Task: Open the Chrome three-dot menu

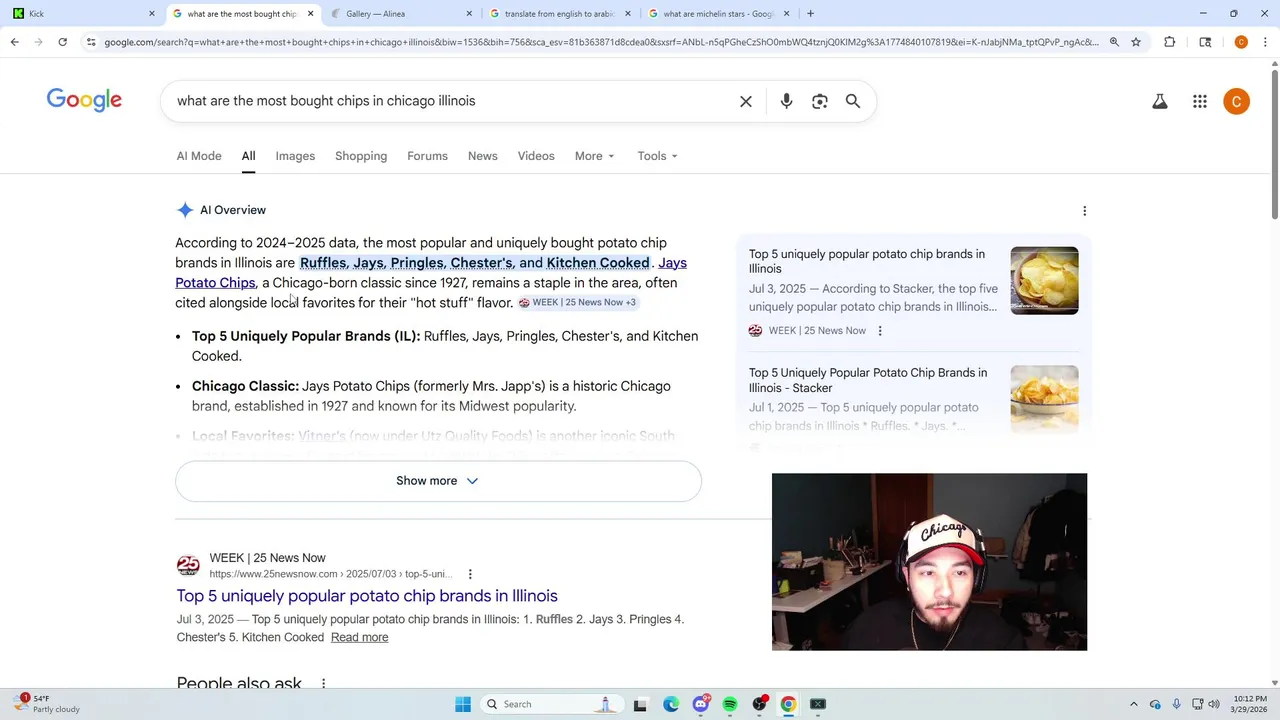Action: tap(1266, 42)
